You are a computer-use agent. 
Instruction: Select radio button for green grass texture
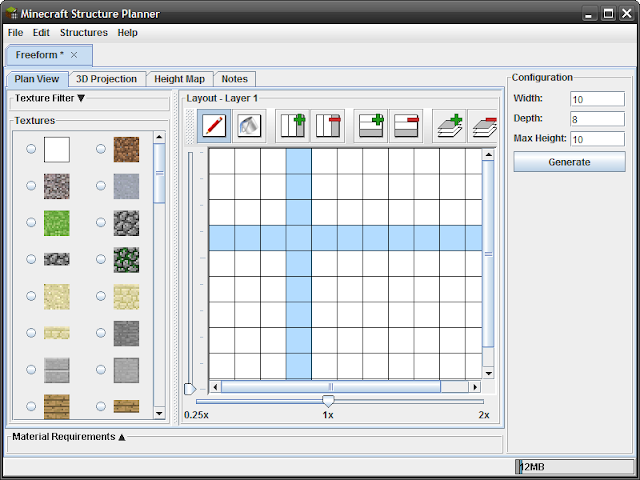(x=31, y=222)
